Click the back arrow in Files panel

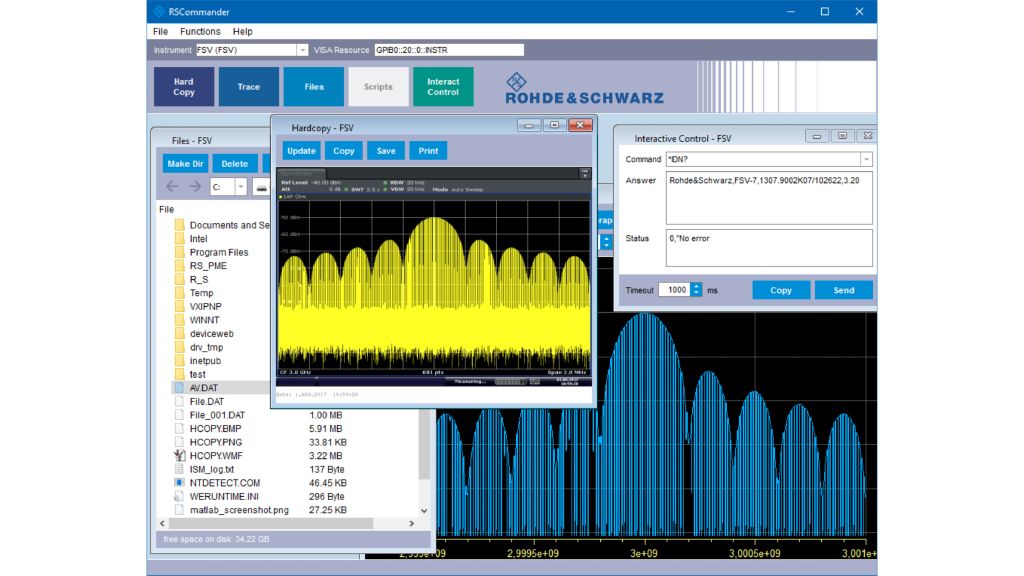coord(172,187)
